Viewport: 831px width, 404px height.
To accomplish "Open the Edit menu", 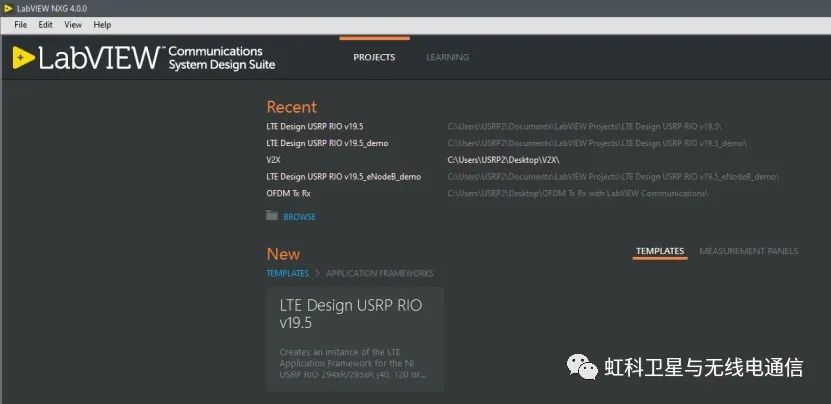I will tap(46, 25).
